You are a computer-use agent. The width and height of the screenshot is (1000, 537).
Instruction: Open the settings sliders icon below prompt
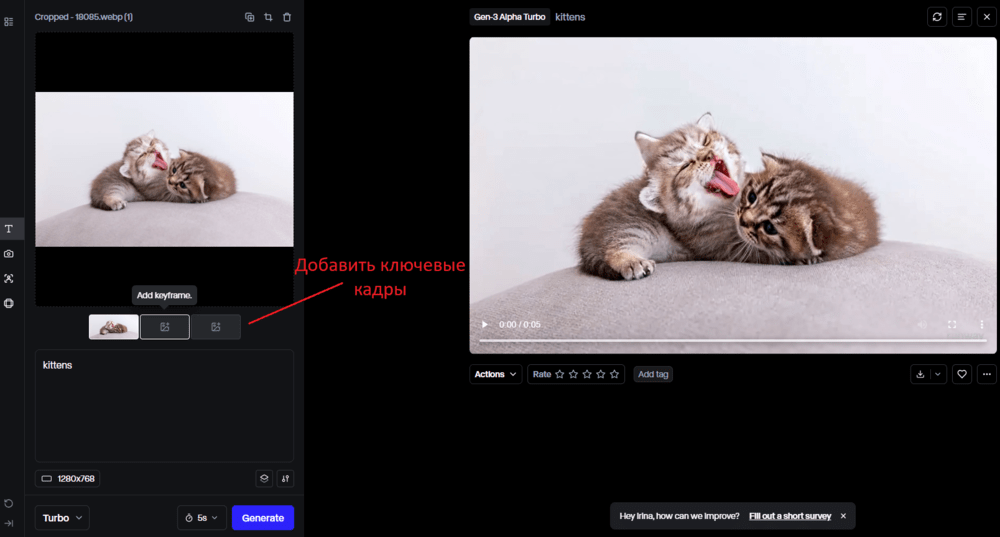tap(285, 478)
